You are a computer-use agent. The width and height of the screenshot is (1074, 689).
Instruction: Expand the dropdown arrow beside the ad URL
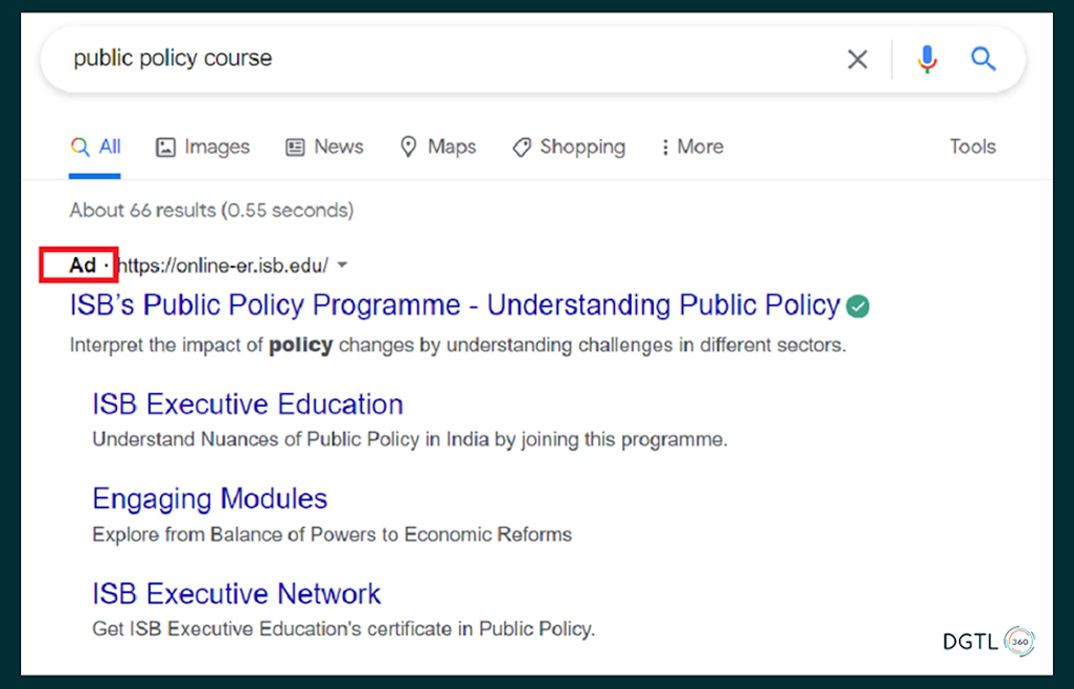click(x=342, y=265)
